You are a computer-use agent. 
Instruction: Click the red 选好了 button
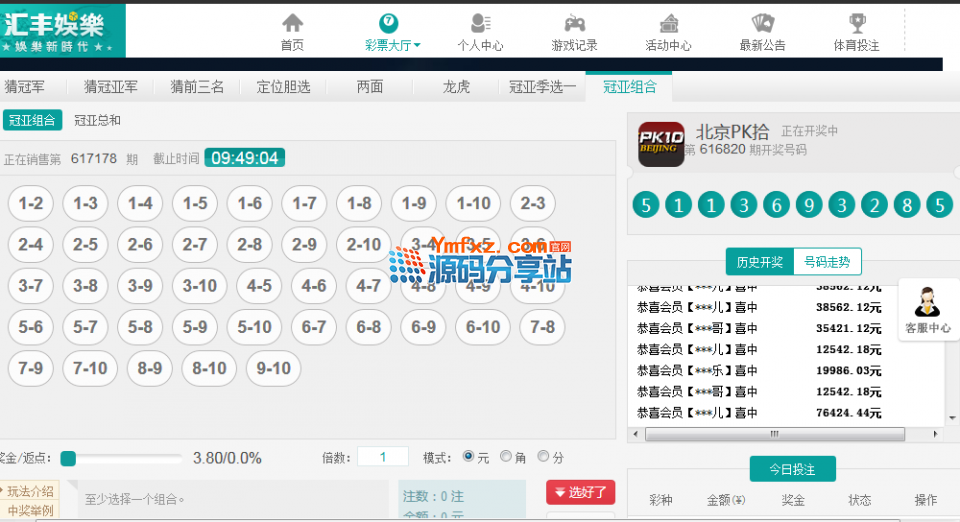click(580, 493)
